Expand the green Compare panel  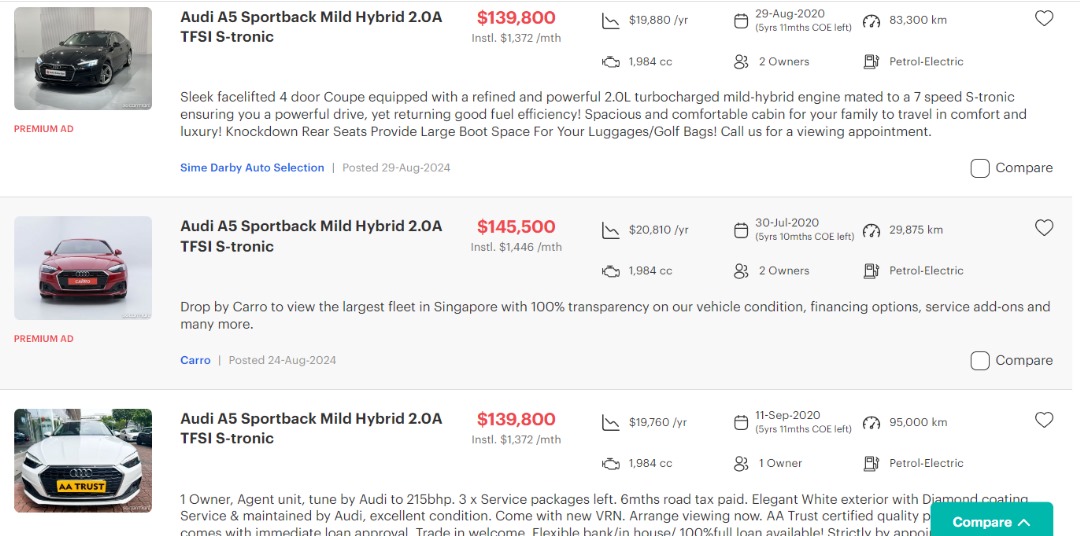[991, 521]
